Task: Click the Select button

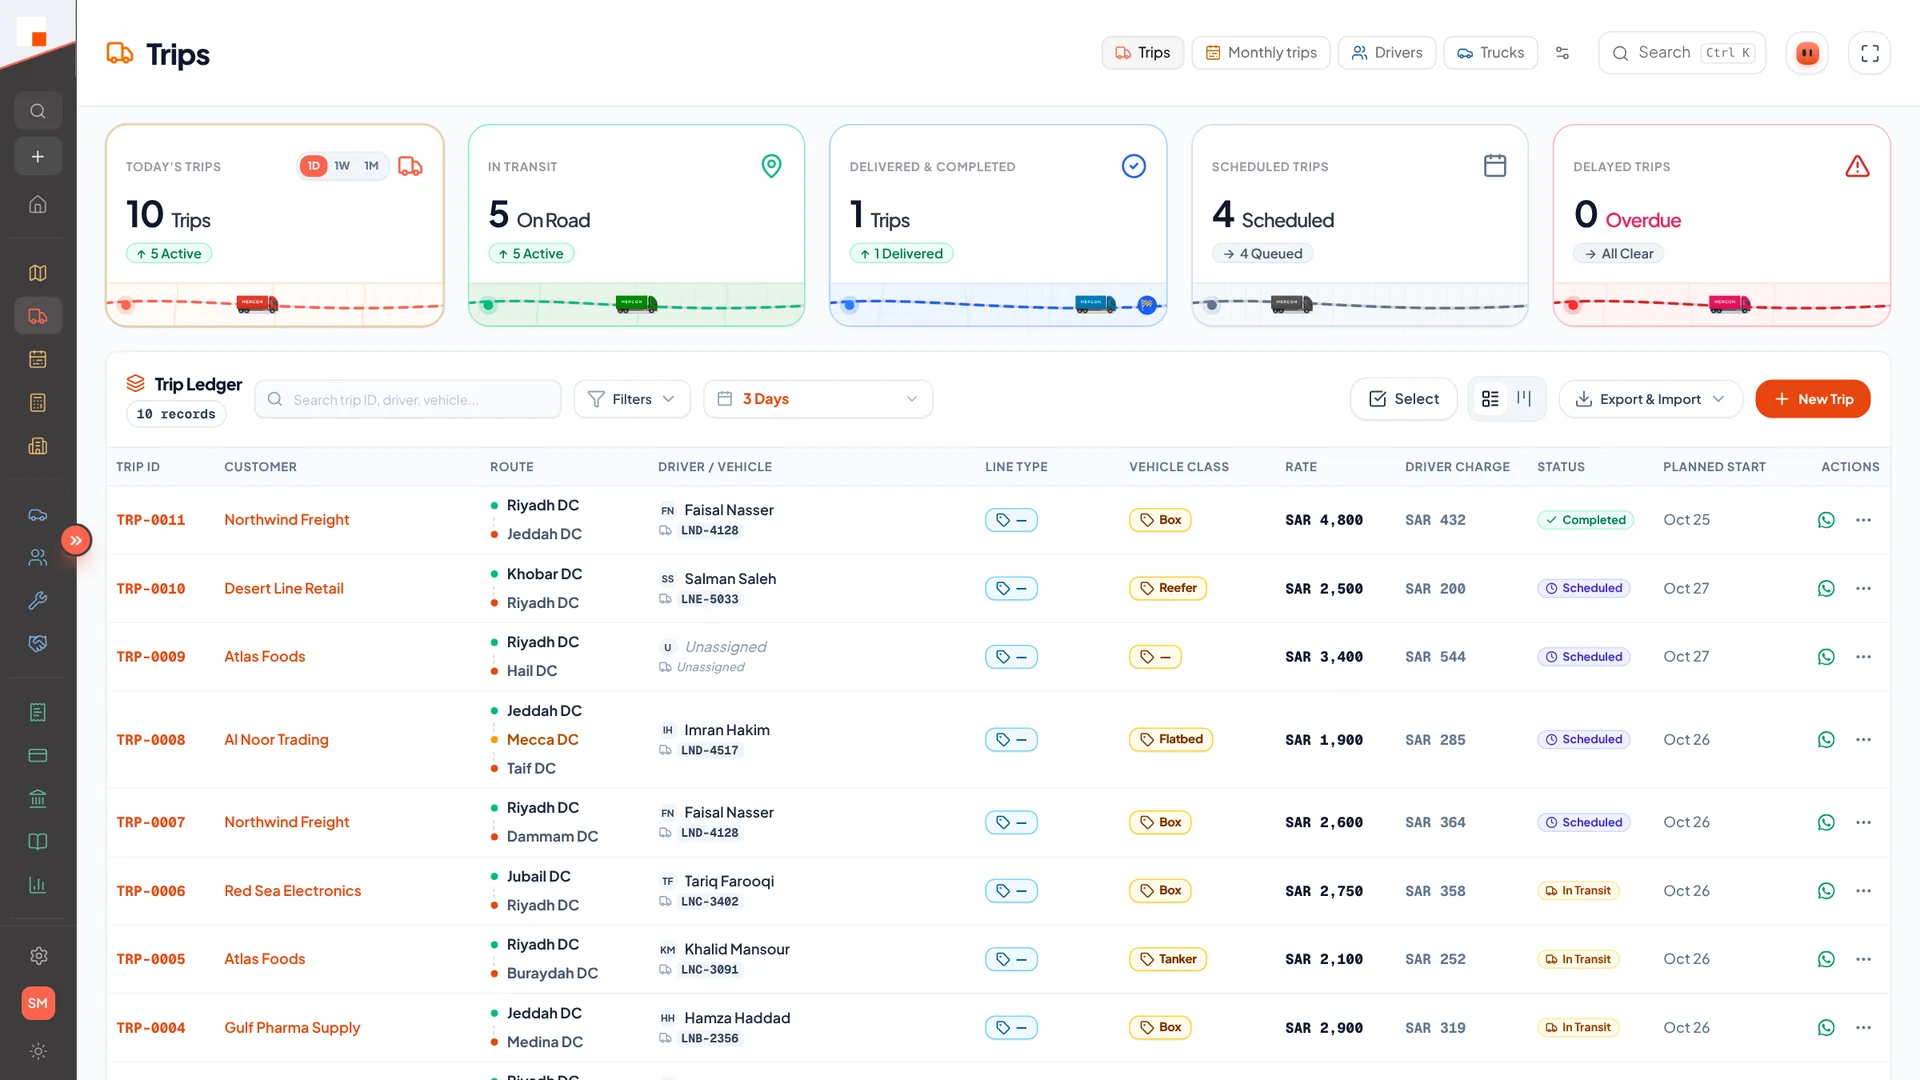Action: tap(1404, 399)
